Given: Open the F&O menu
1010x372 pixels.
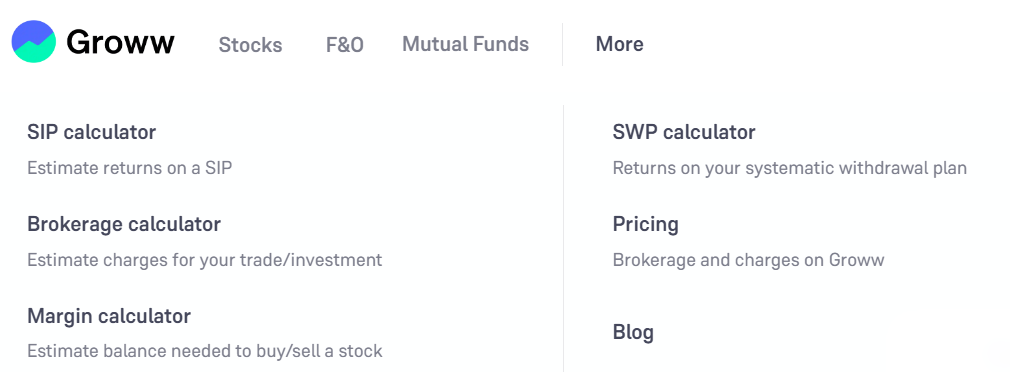Looking at the screenshot, I should [x=345, y=44].
